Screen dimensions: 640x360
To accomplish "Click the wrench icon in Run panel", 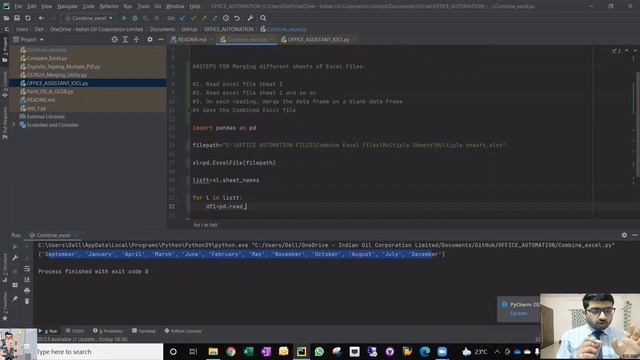I will (x=15, y=258).
